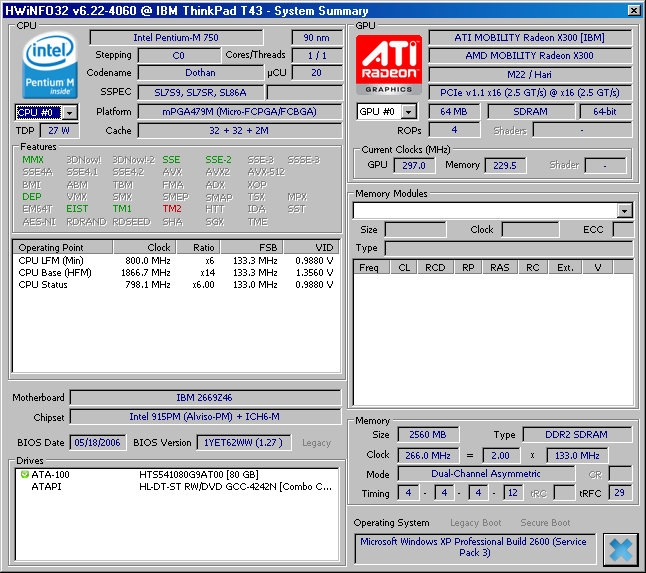This screenshot has height=573, width=646.
Task: Click the PCIe v1.1 x16 bus field
Action: pyautogui.click(x=530, y=93)
